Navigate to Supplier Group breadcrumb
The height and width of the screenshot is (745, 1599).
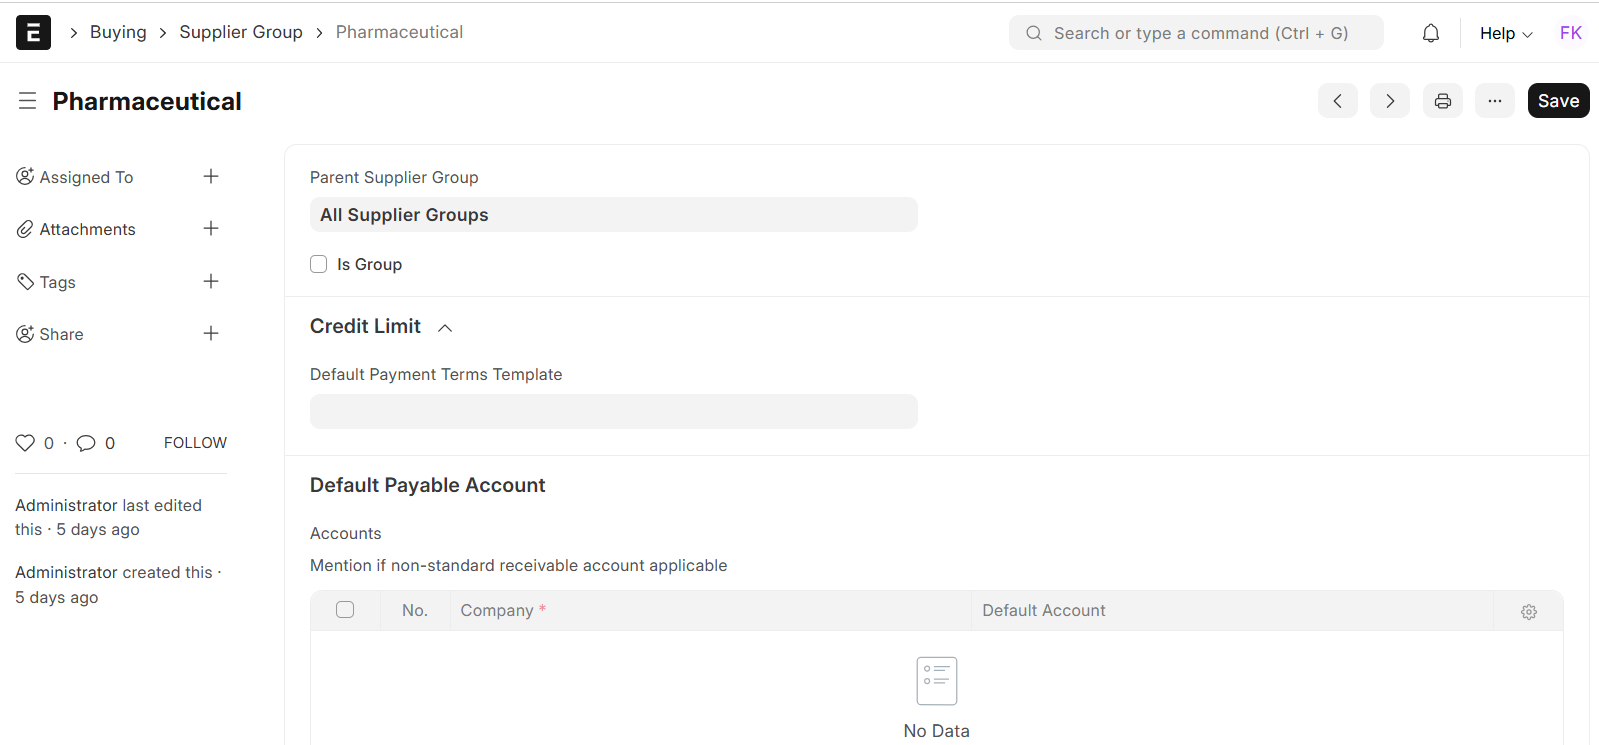241,32
